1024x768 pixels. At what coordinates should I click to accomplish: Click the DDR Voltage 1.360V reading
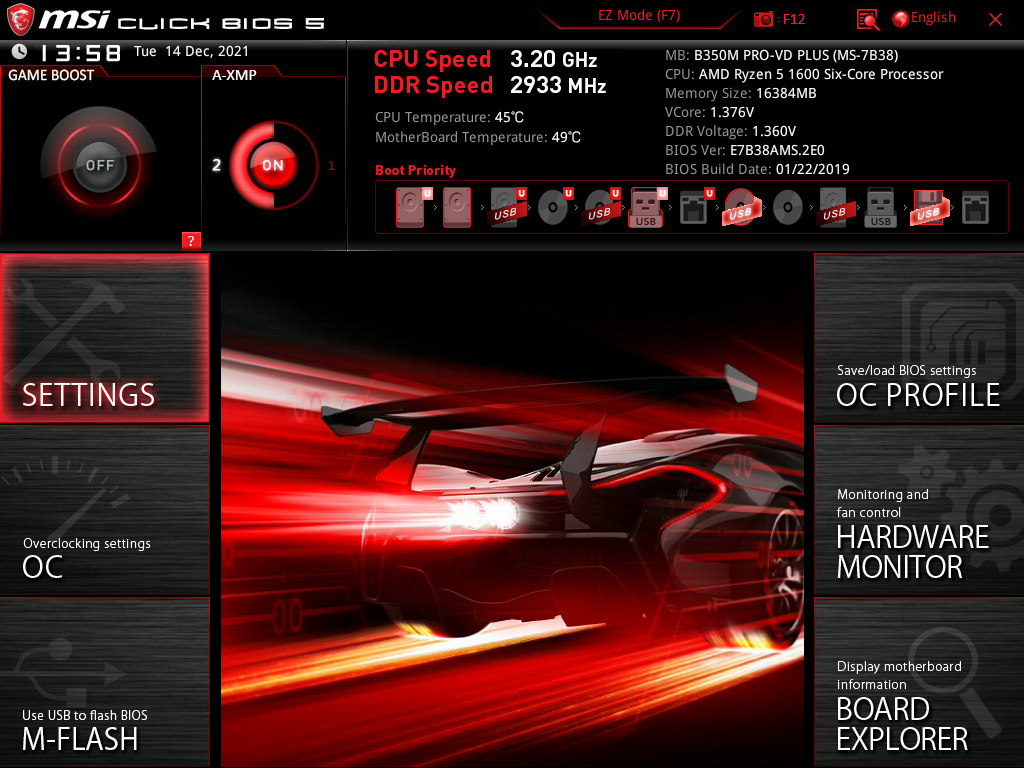pyautogui.click(x=730, y=131)
